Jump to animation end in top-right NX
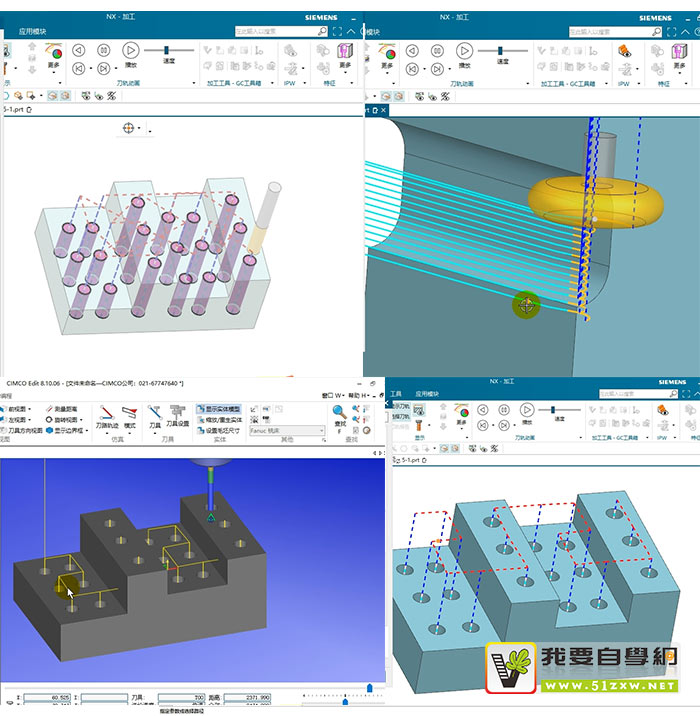This screenshot has width=700, height=716. (x=437, y=69)
